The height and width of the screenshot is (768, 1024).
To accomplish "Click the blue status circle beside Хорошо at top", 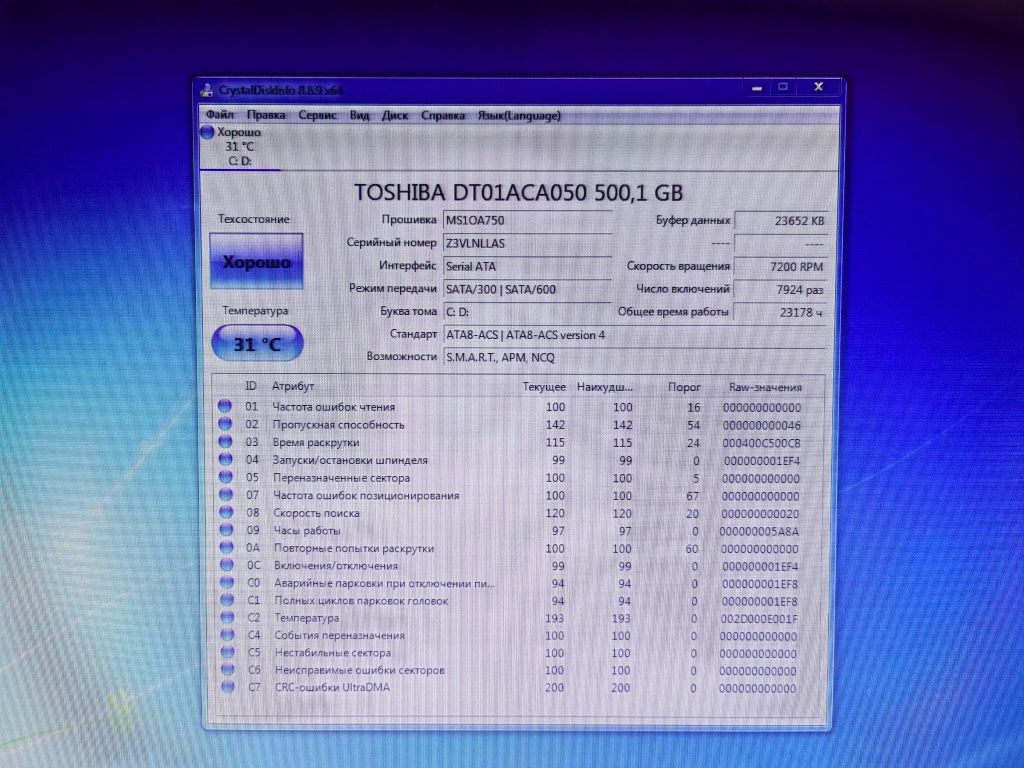I will click(208, 133).
